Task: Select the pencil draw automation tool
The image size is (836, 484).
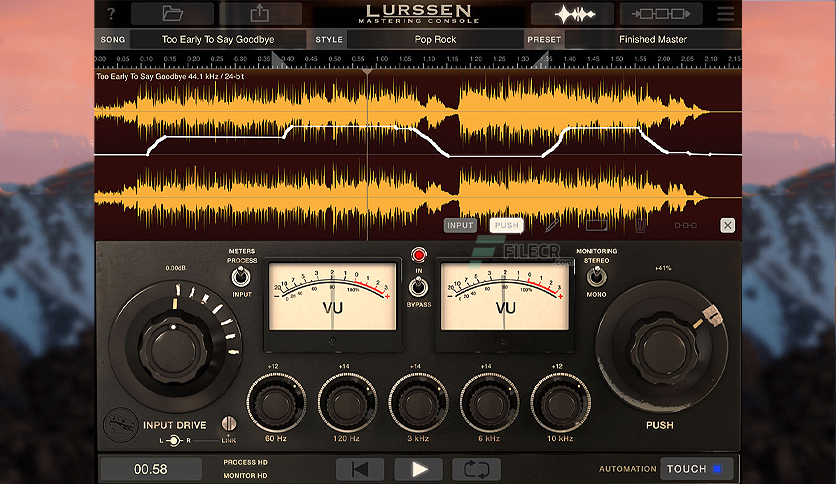Action: [x=552, y=225]
